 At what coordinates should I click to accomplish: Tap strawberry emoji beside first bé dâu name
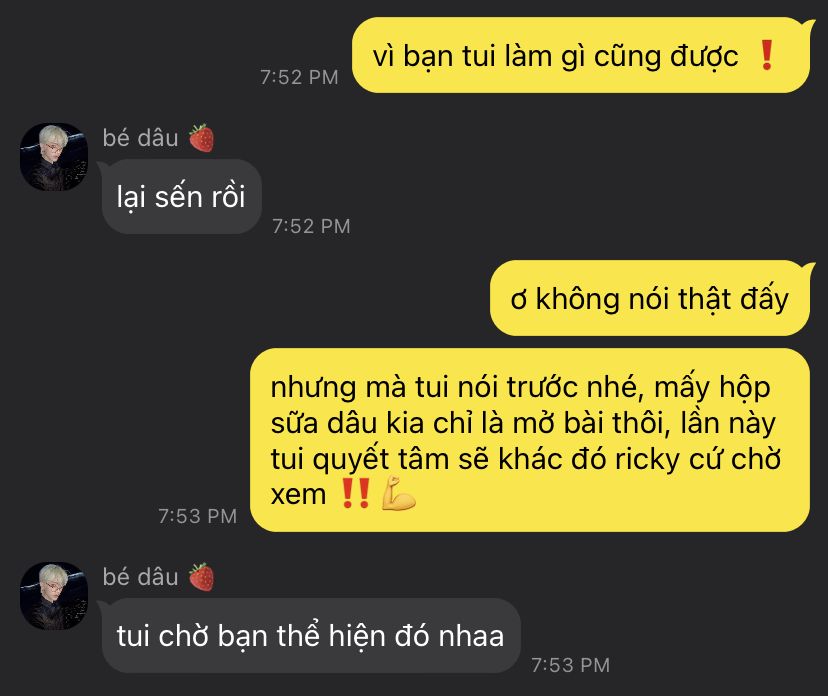coord(202,138)
